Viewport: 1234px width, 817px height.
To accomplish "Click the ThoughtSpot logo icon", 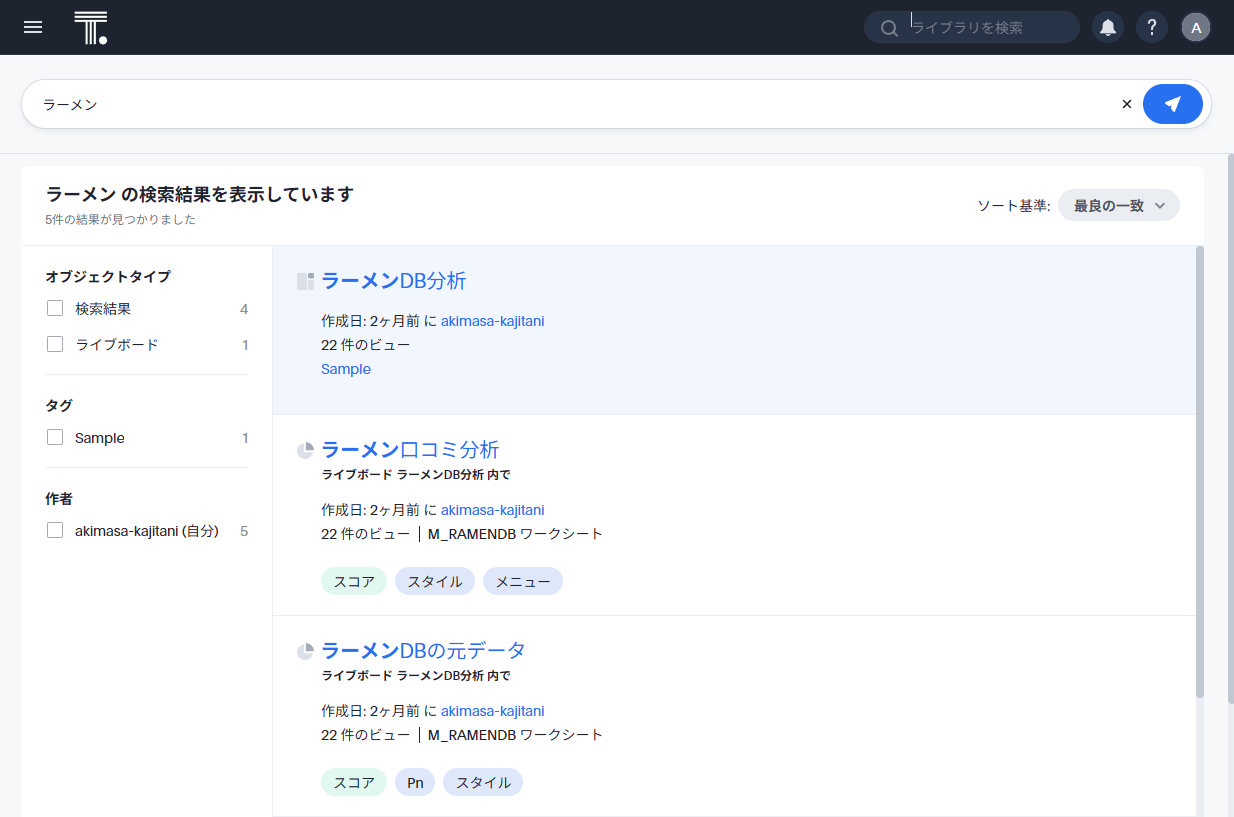I will pyautogui.click(x=90, y=28).
